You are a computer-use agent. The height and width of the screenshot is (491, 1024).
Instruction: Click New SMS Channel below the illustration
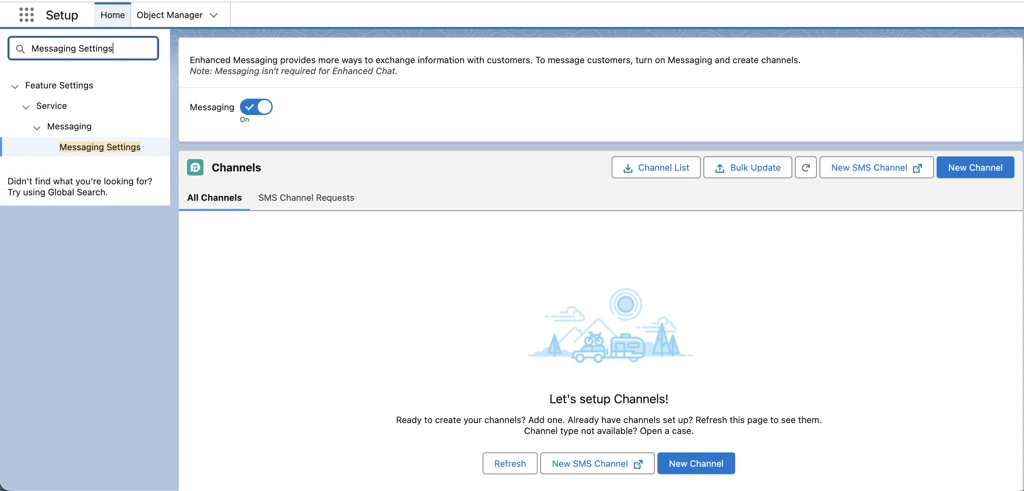pyautogui.click(x=598, y=464)
